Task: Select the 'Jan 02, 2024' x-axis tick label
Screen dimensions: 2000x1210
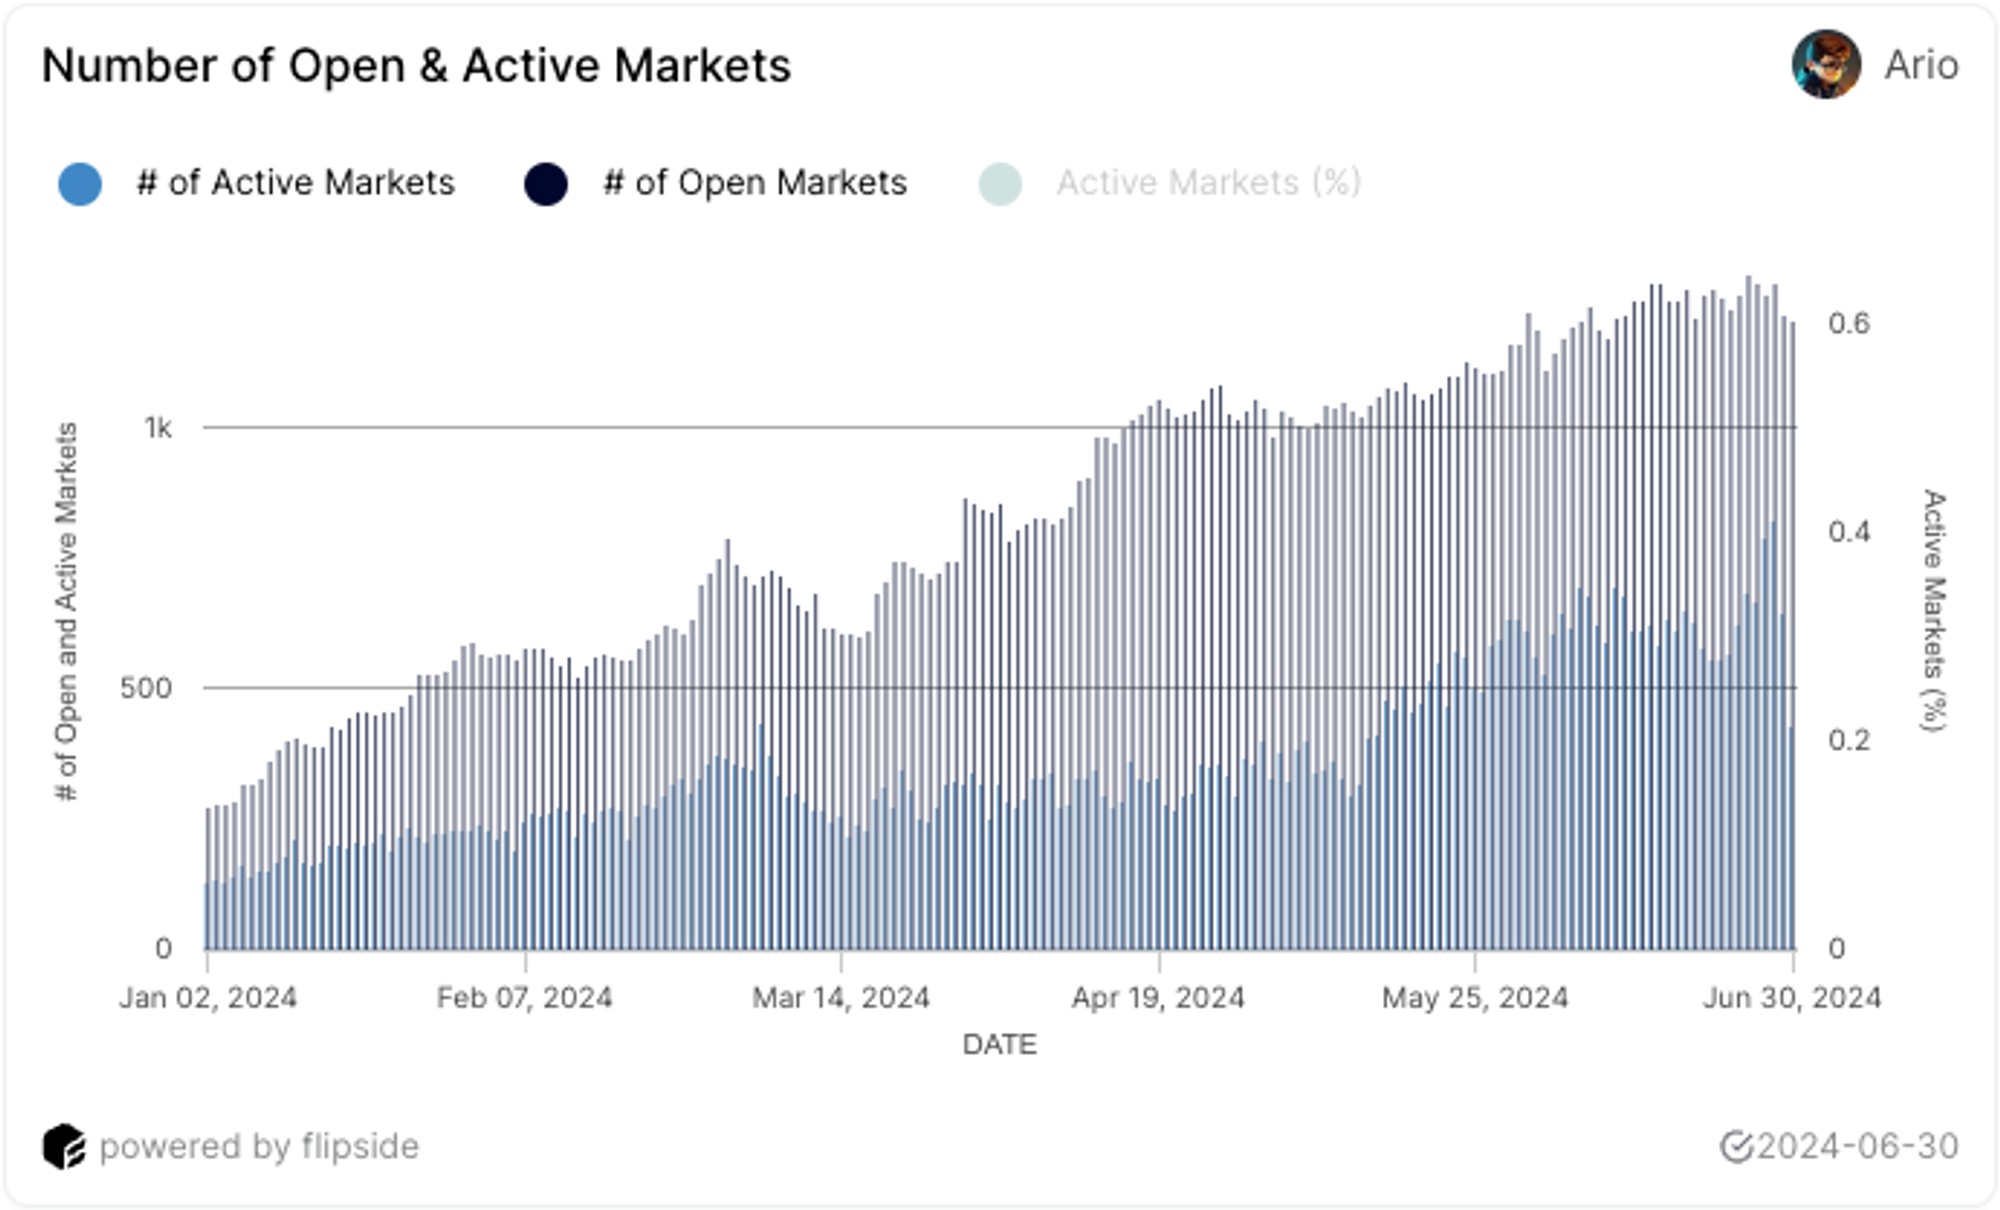Action: click(x=208, y=997)
